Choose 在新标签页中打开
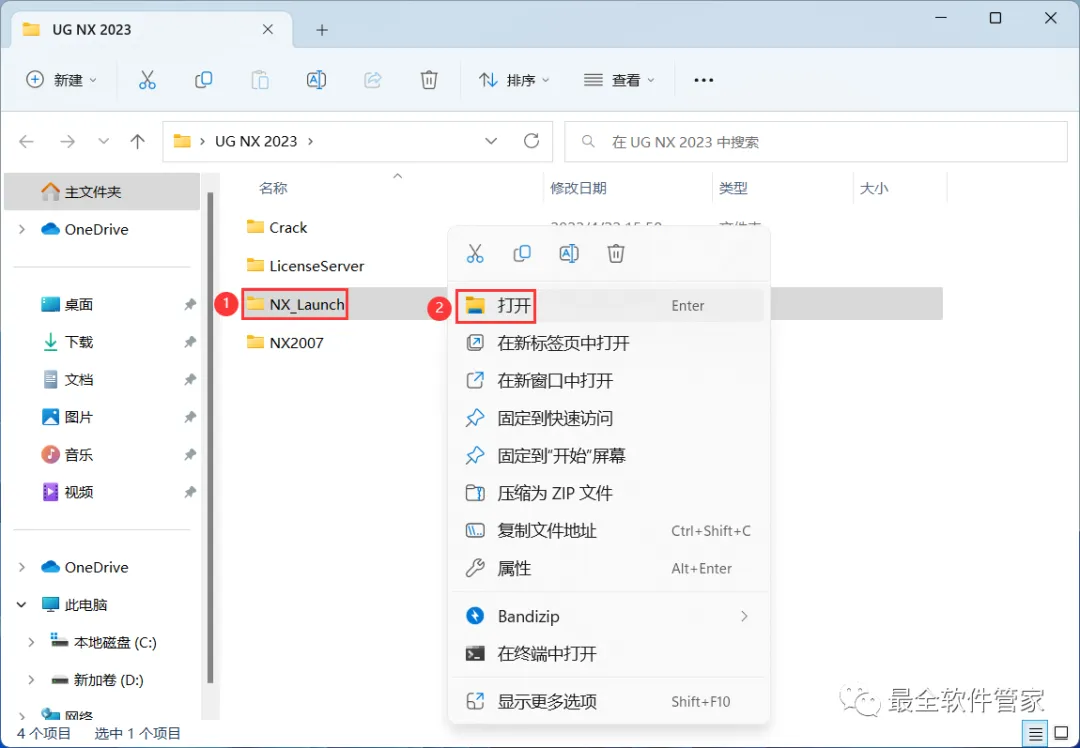 point(609,343)
